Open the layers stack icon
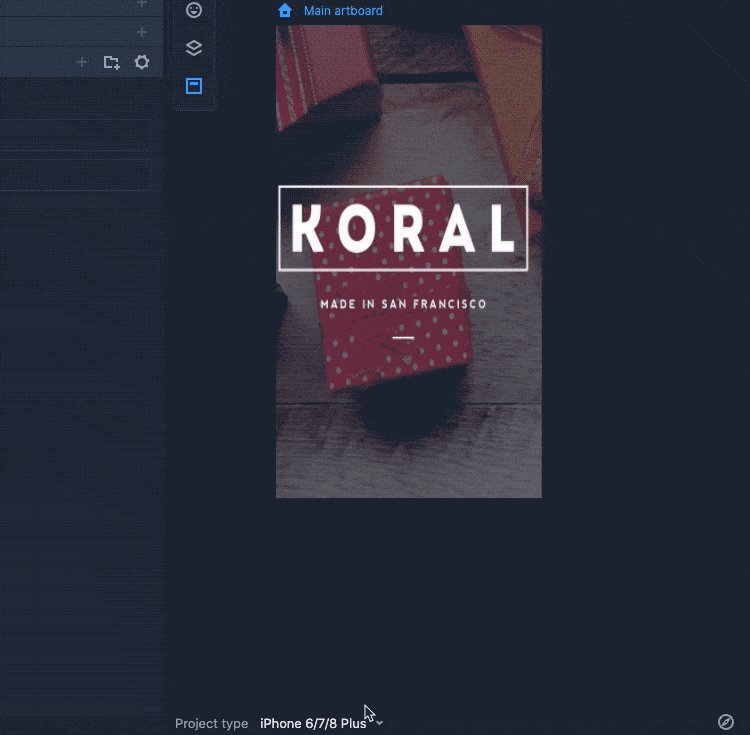This screenshot has width=750, height=735. click(194, 48)
